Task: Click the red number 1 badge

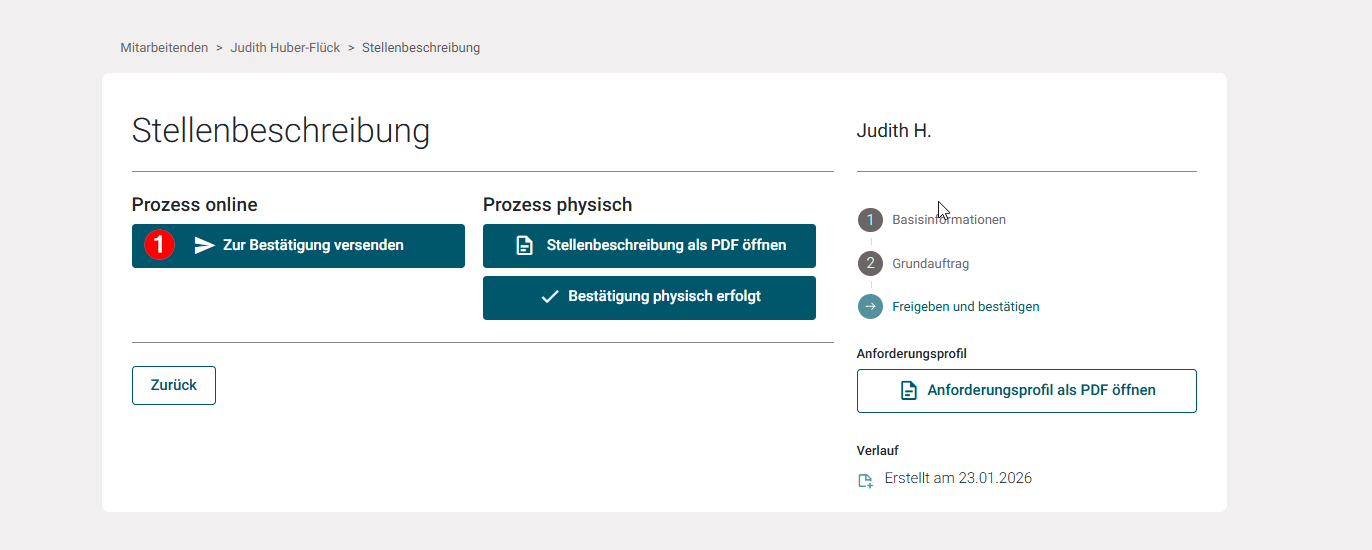Action: (160, 245)
